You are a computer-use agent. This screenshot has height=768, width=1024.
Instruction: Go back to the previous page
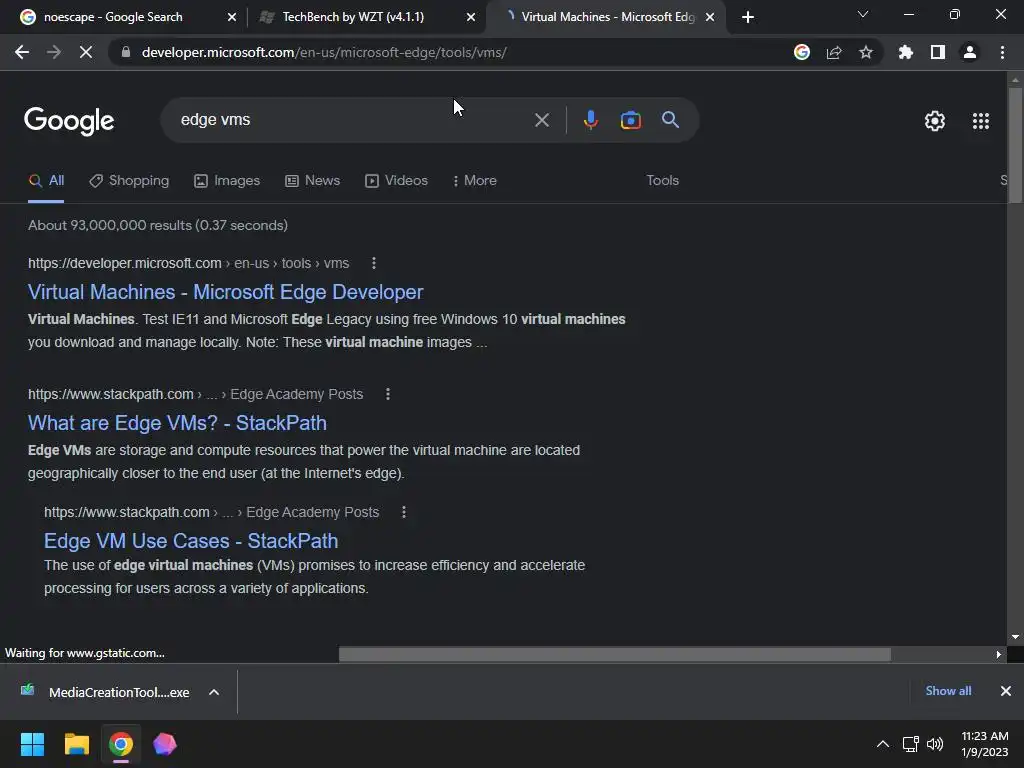tap(22, 52)
